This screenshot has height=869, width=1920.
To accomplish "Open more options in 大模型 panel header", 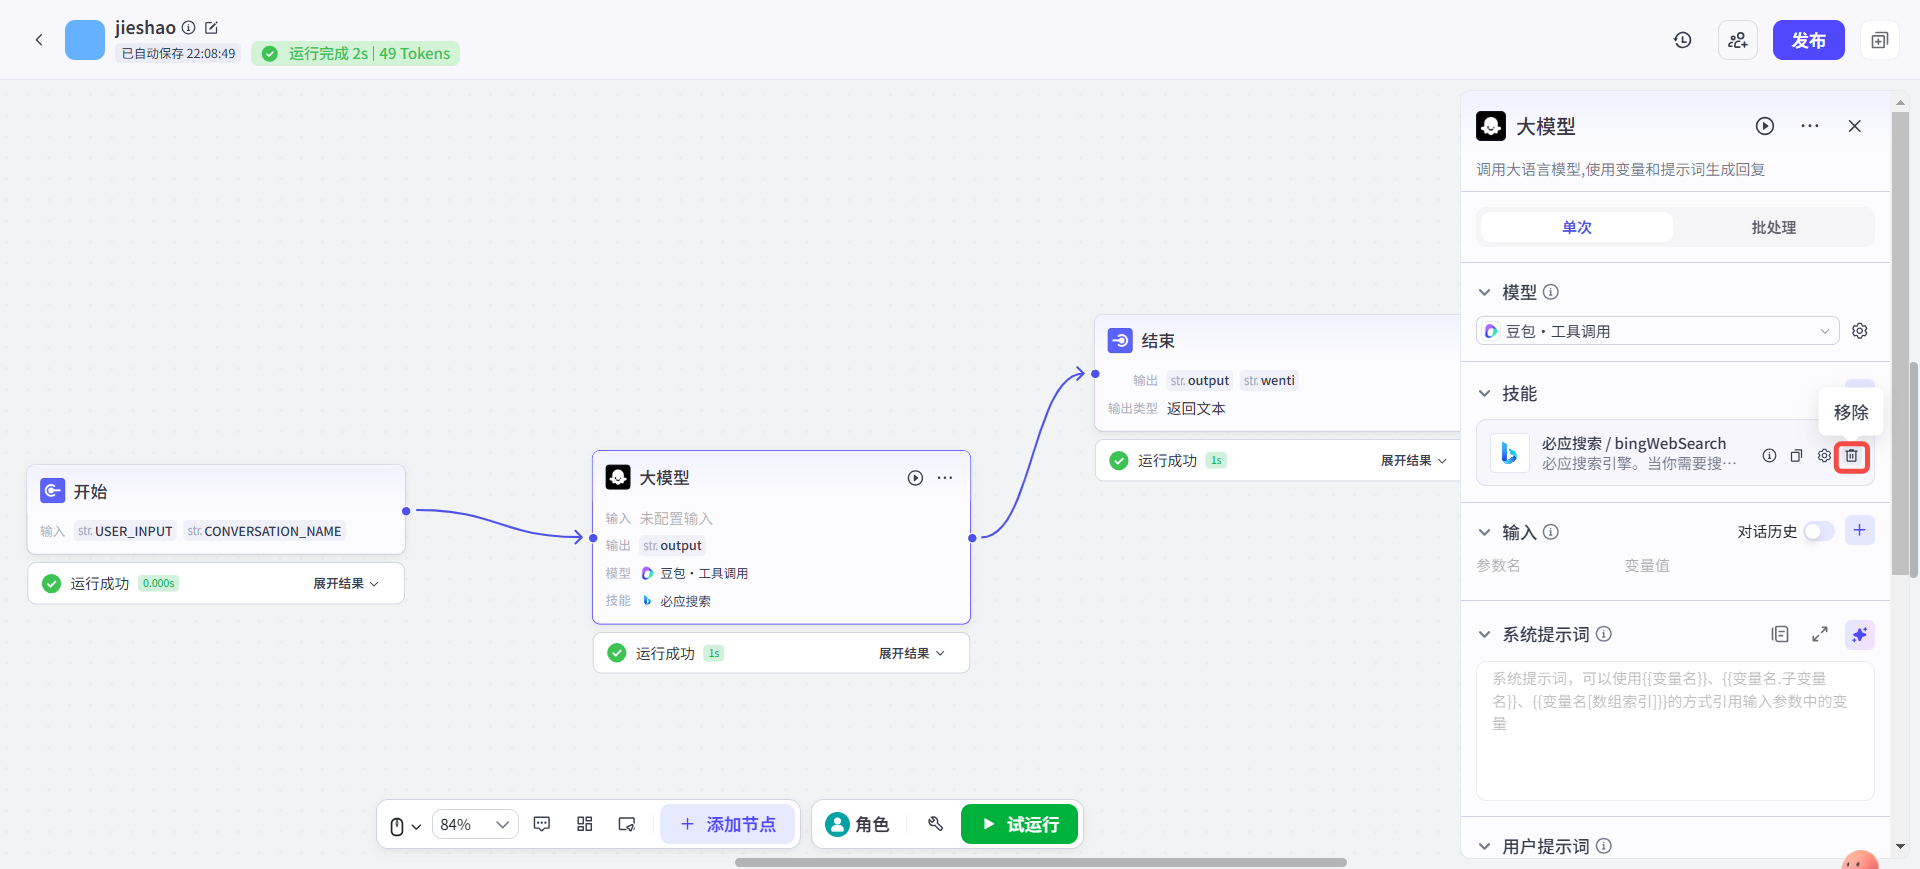I will (1810, 126).
